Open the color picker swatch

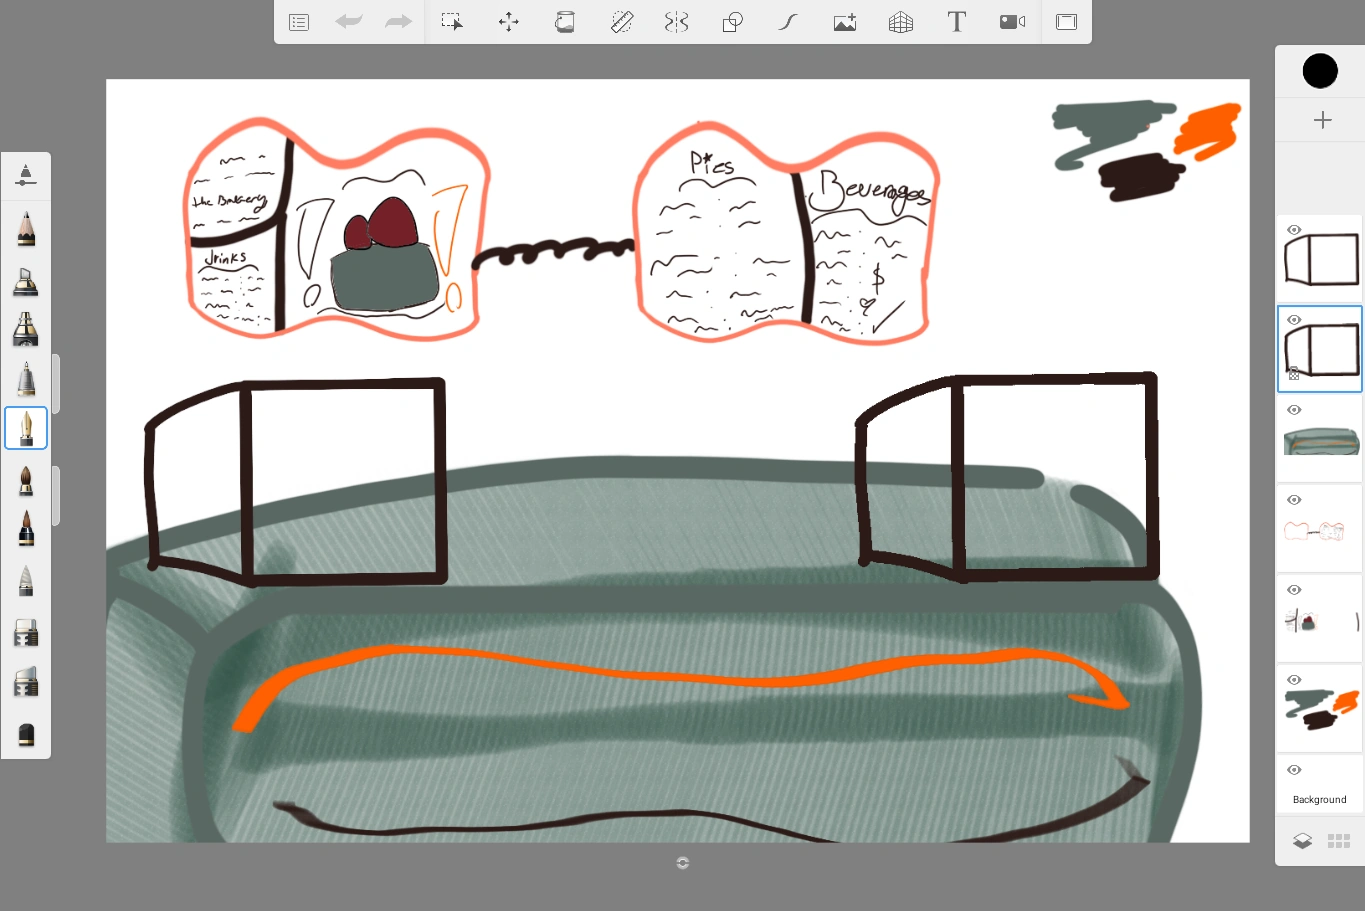(x=1320, y=70)
